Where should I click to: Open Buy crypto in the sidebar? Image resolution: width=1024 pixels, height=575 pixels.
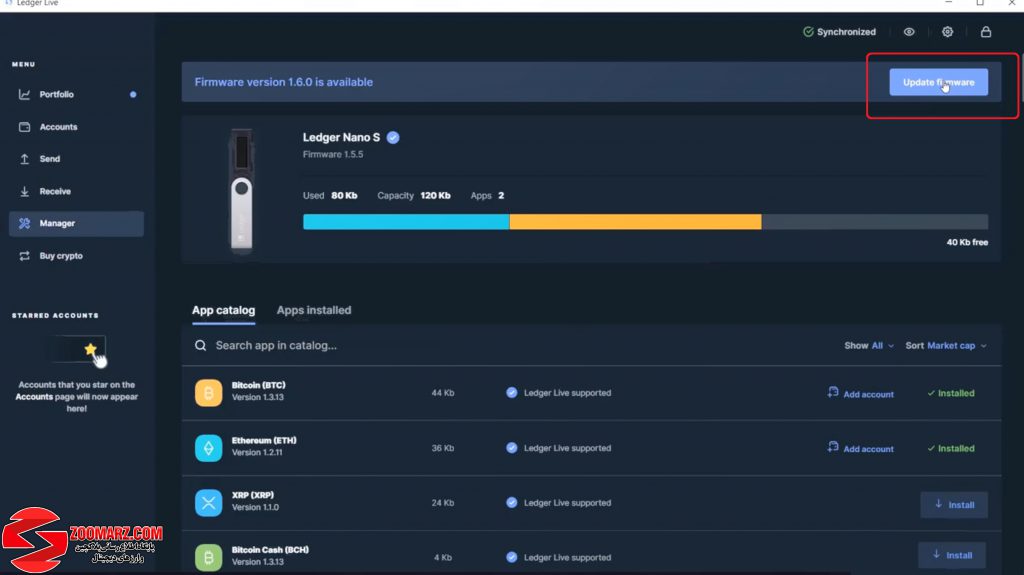click(x=76, y=255)
